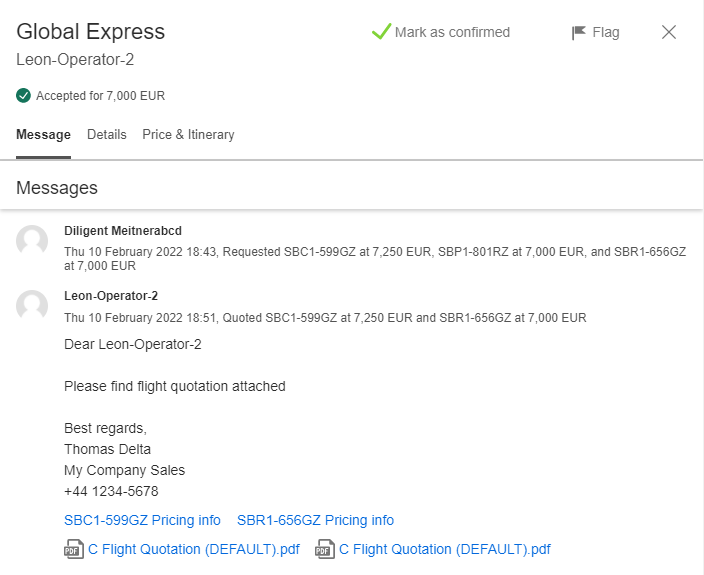Click the green accepted status icon
The height and width of the screenshot is (575, 704).
[x=23, y=96]
